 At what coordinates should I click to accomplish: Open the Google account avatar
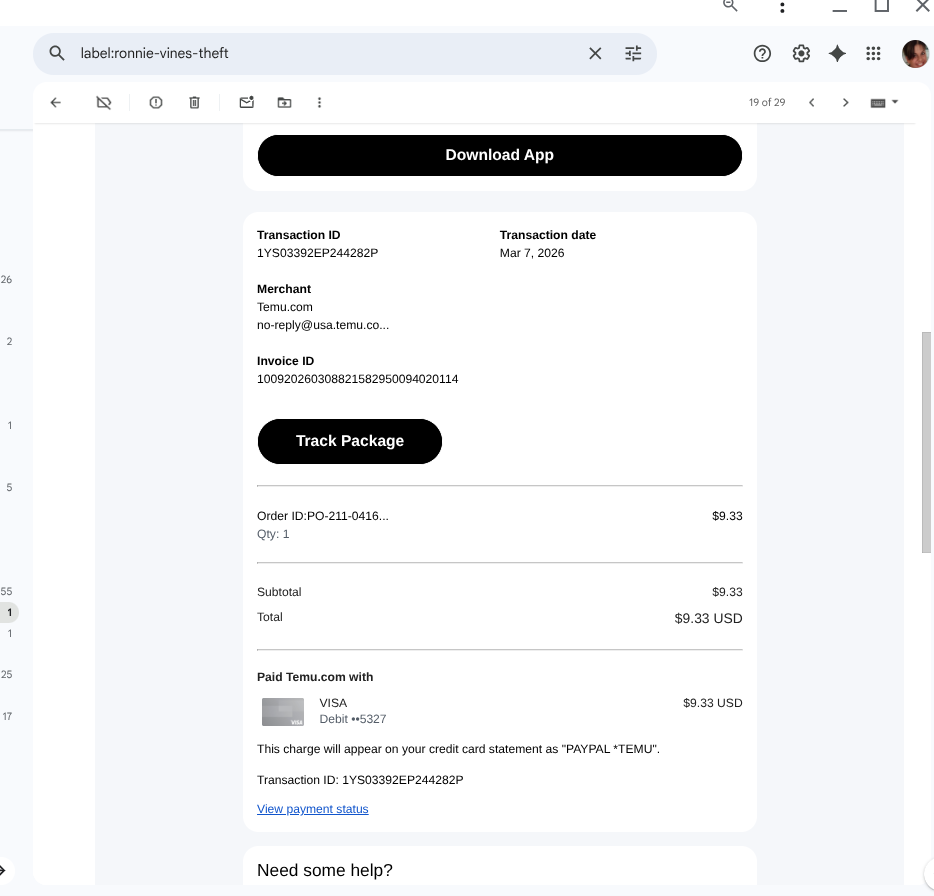click(915, 54)
